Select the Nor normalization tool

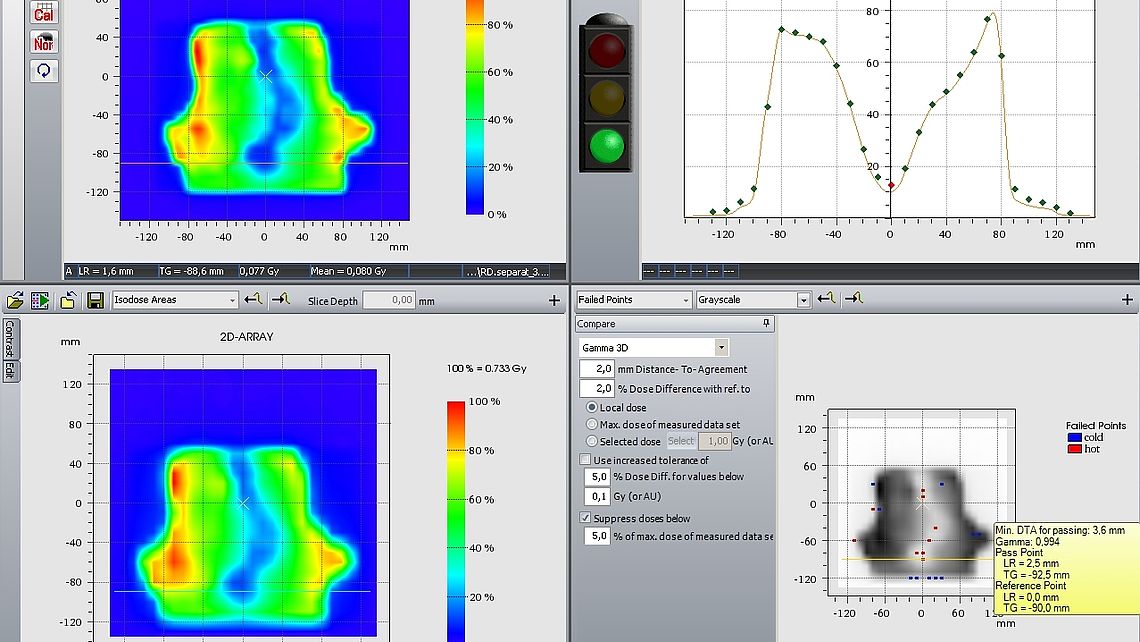[43, 43]
